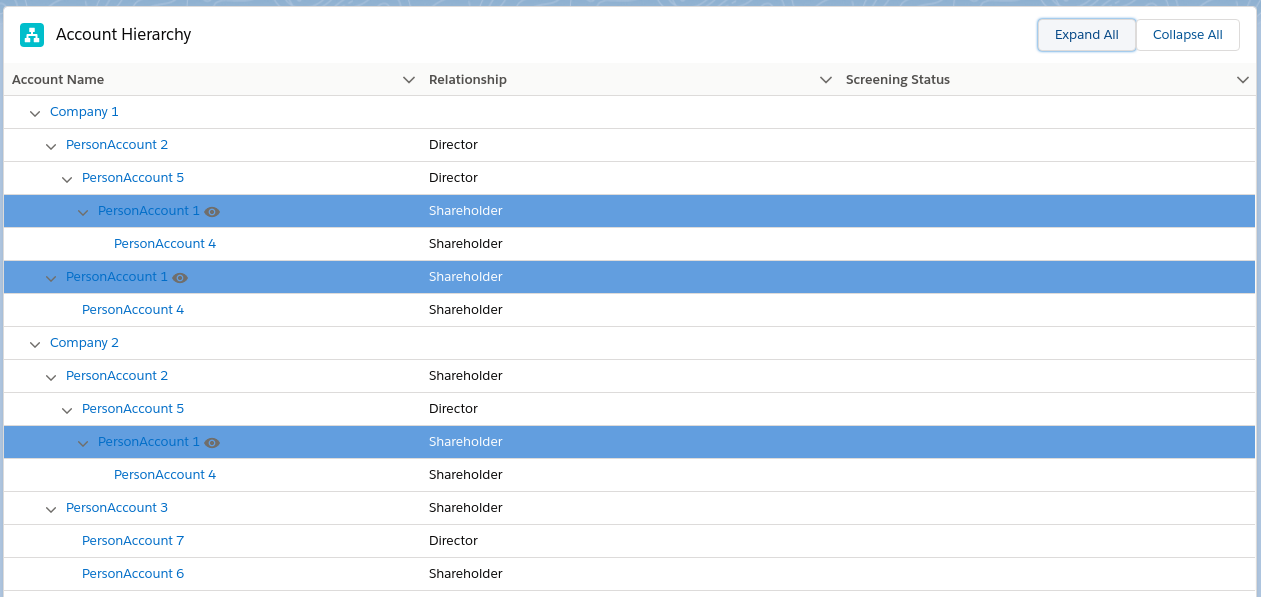Open Account Name column dropdown arrow
This screenshot has width=1261, height=597.
(x=408, y=80)
